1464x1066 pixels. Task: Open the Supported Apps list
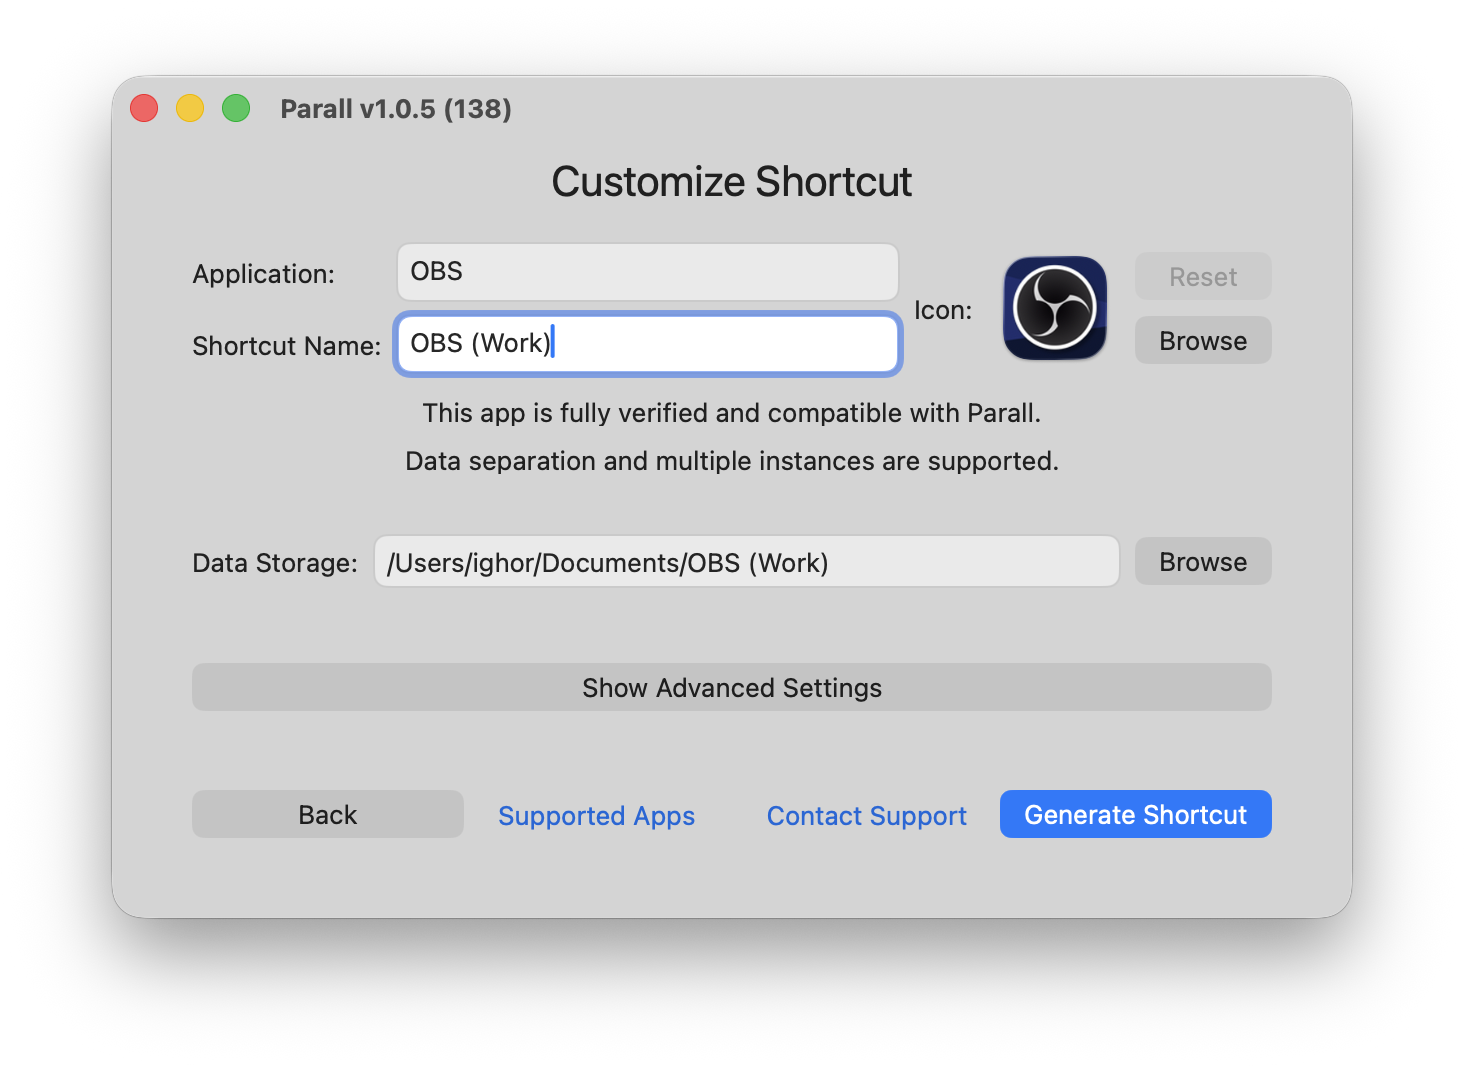tap(596, 815)
